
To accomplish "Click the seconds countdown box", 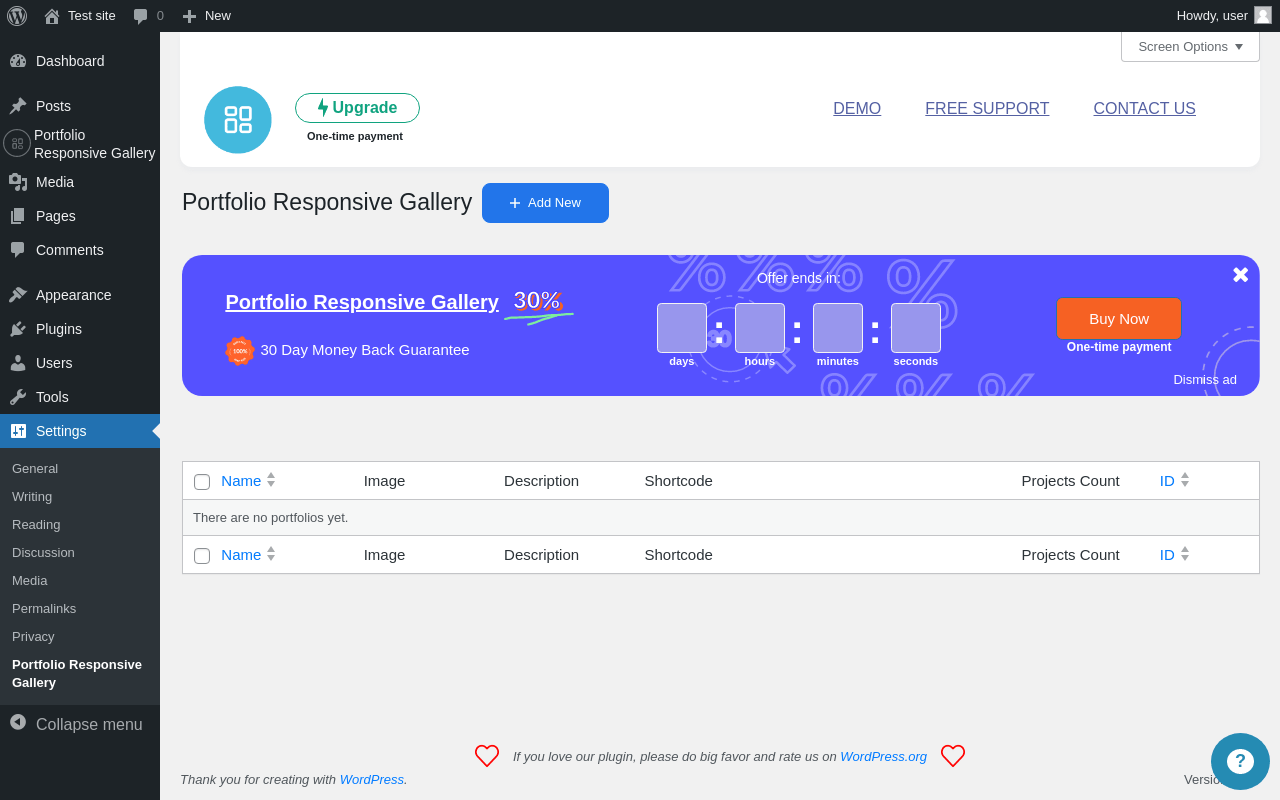I will tap(916, 328).
